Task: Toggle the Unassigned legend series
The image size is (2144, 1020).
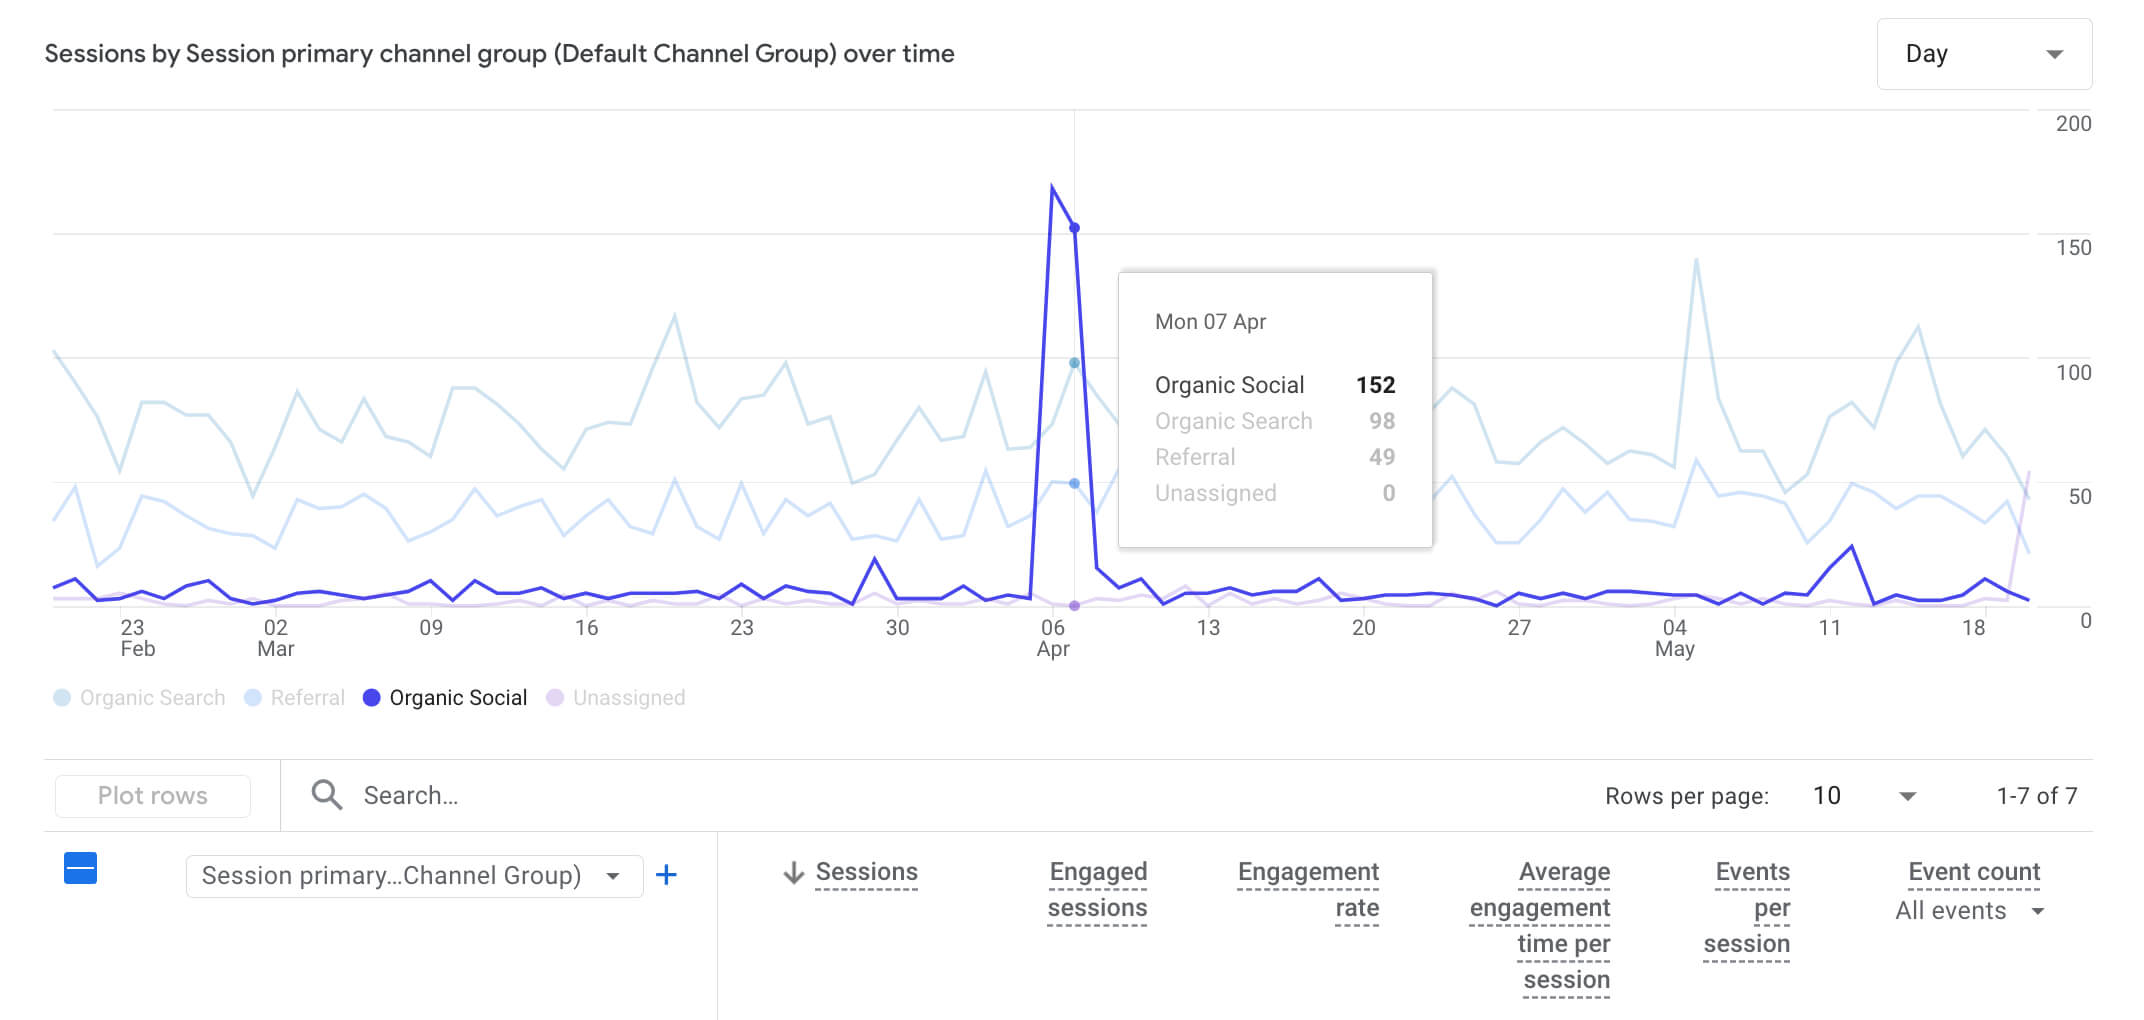Action: 616,698
